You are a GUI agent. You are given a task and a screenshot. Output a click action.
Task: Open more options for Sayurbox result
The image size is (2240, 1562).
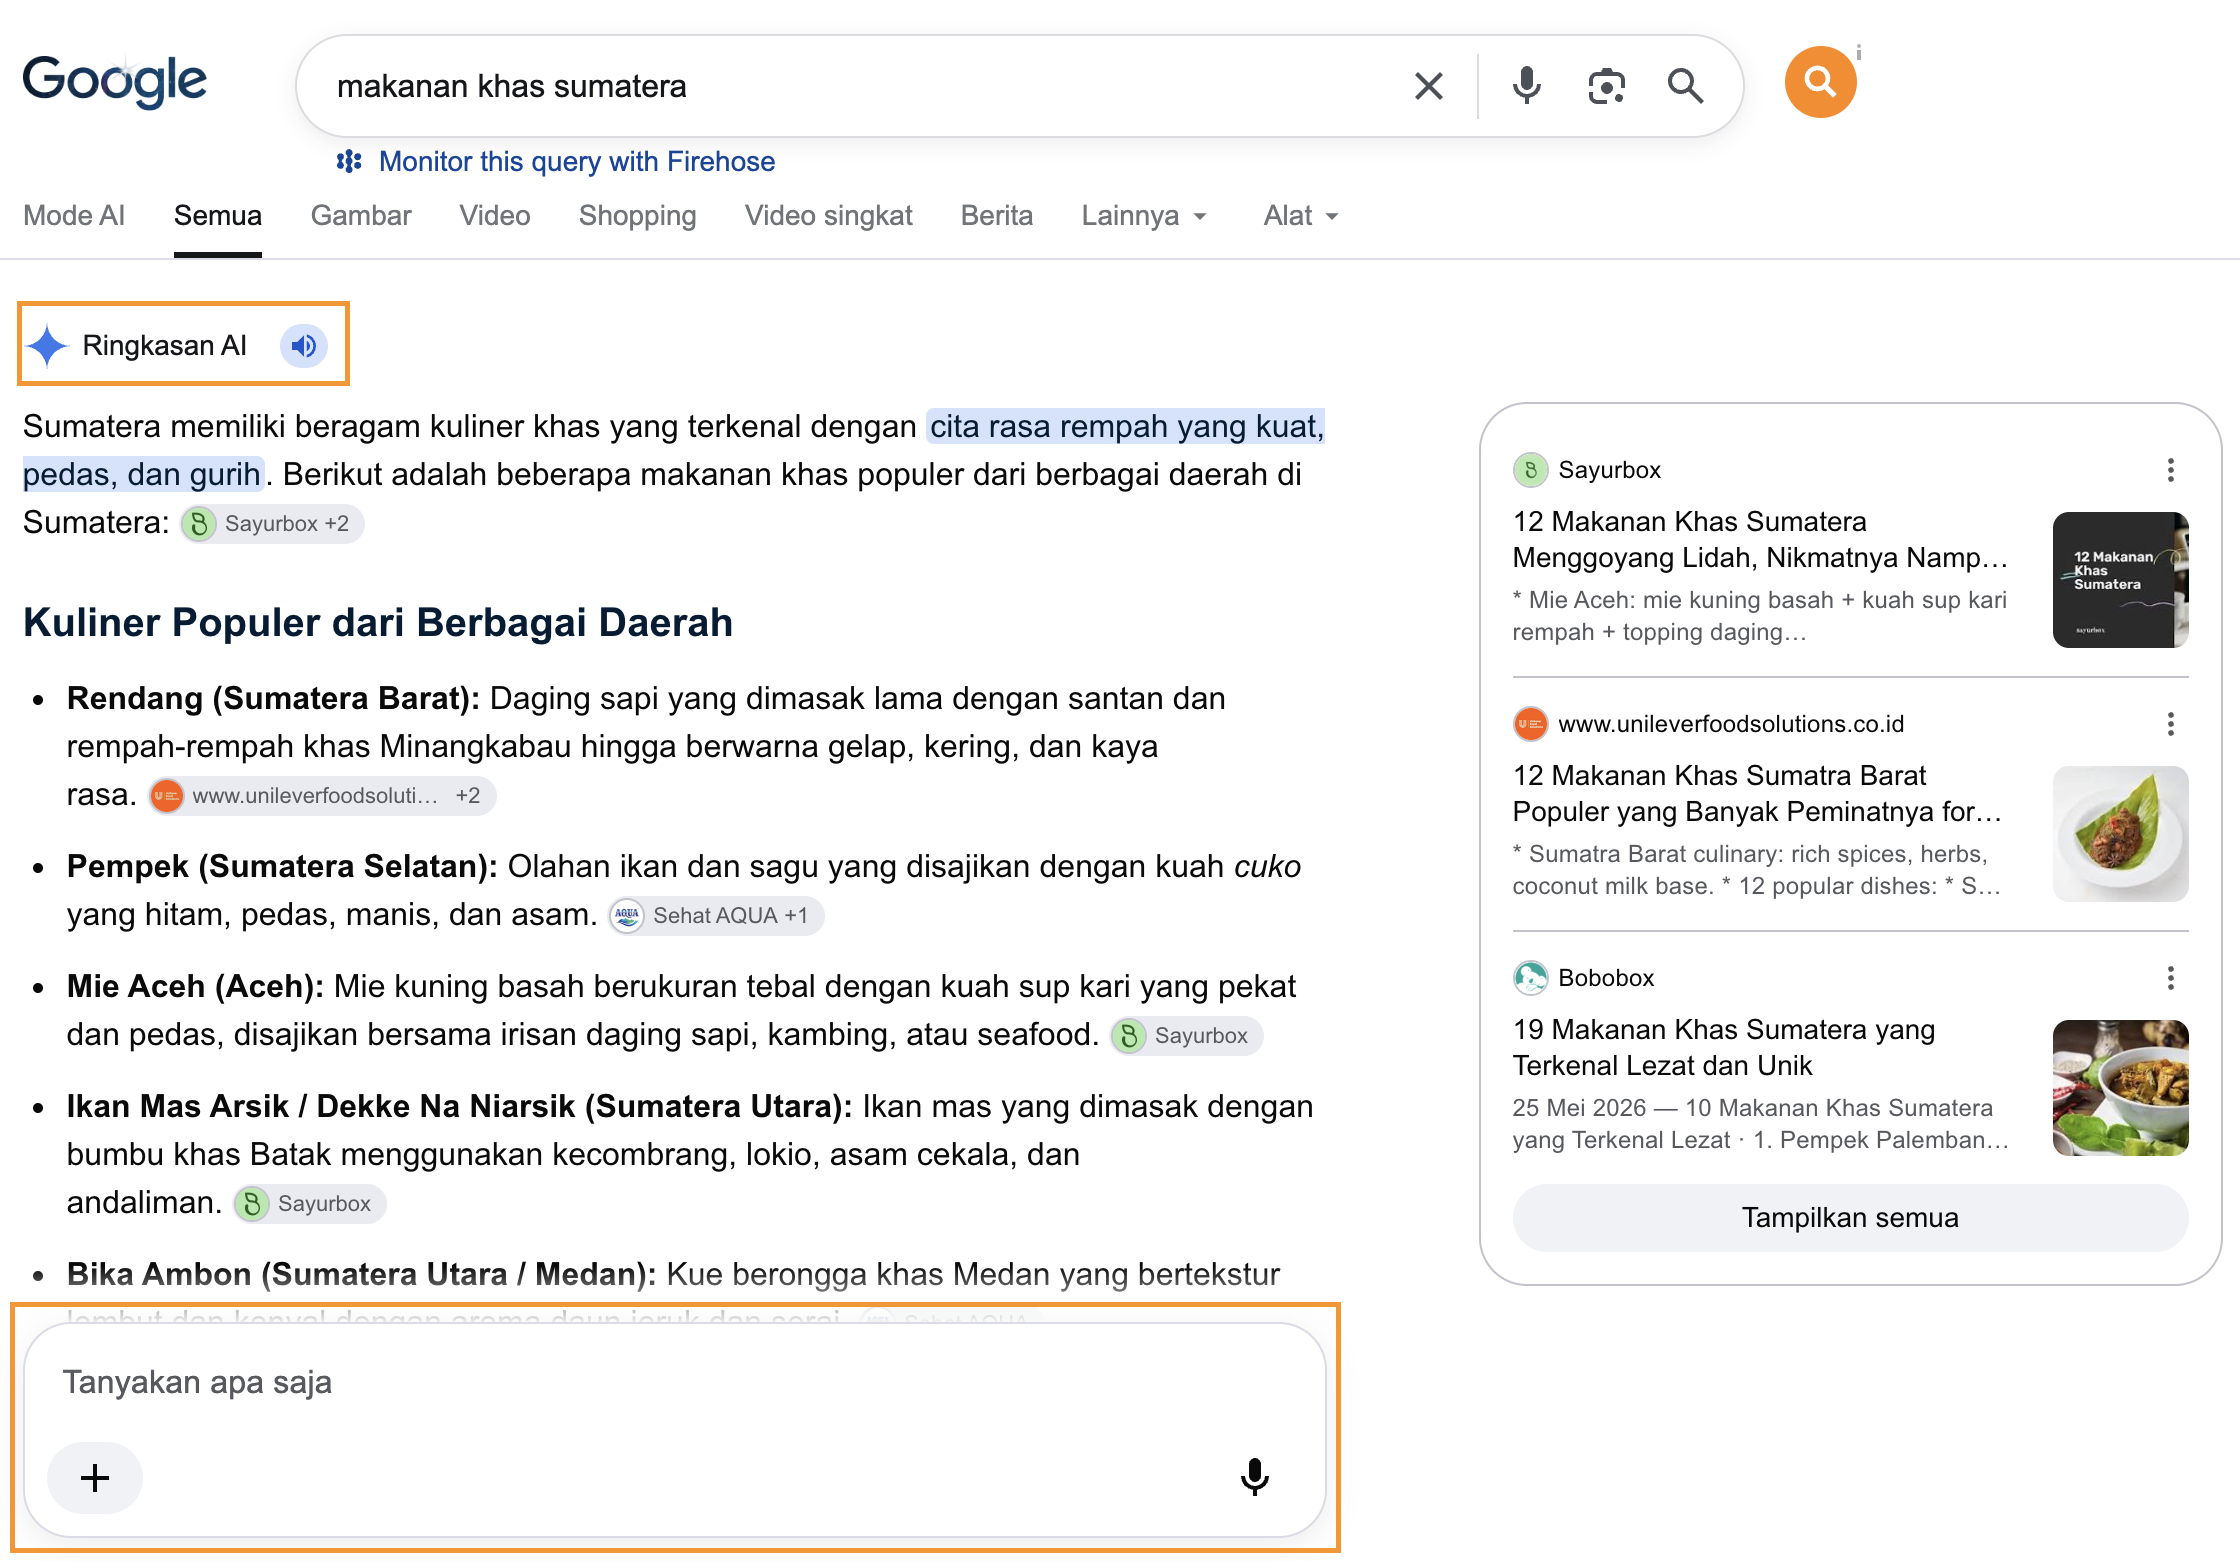[2170, 470]
